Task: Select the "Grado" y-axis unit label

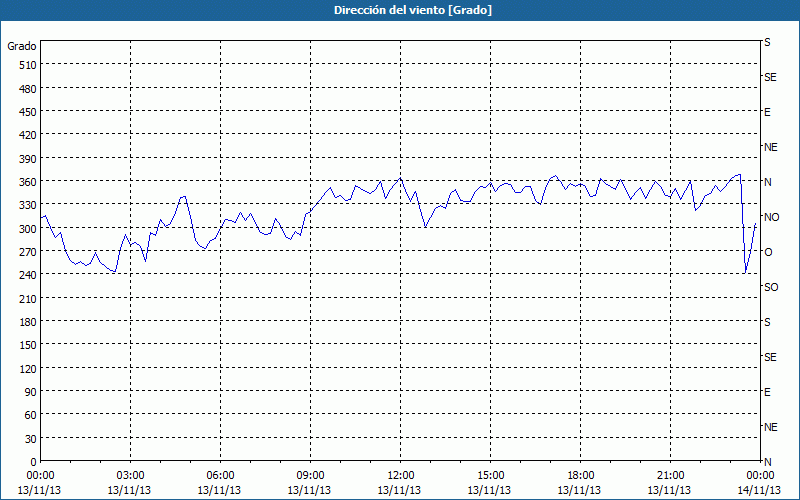Action: click(x=22, y=46)
